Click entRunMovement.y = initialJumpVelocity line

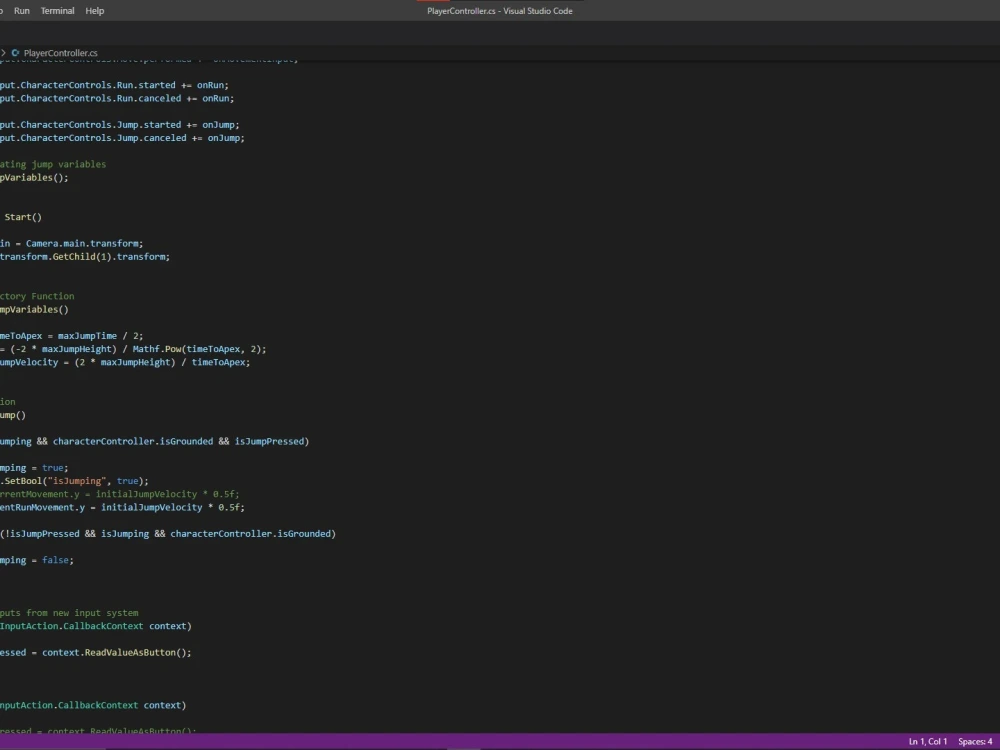coord(122,507)
